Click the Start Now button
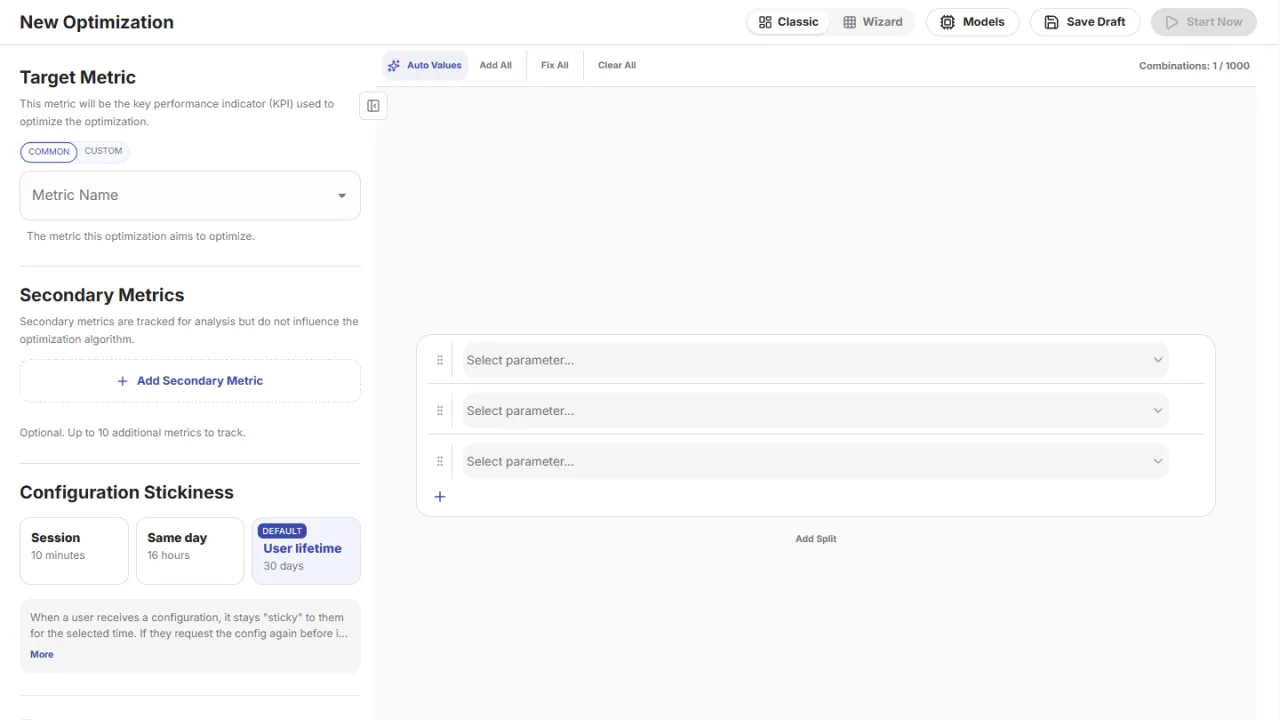This screenshot has height=720, width=1280. point(1204,22)
